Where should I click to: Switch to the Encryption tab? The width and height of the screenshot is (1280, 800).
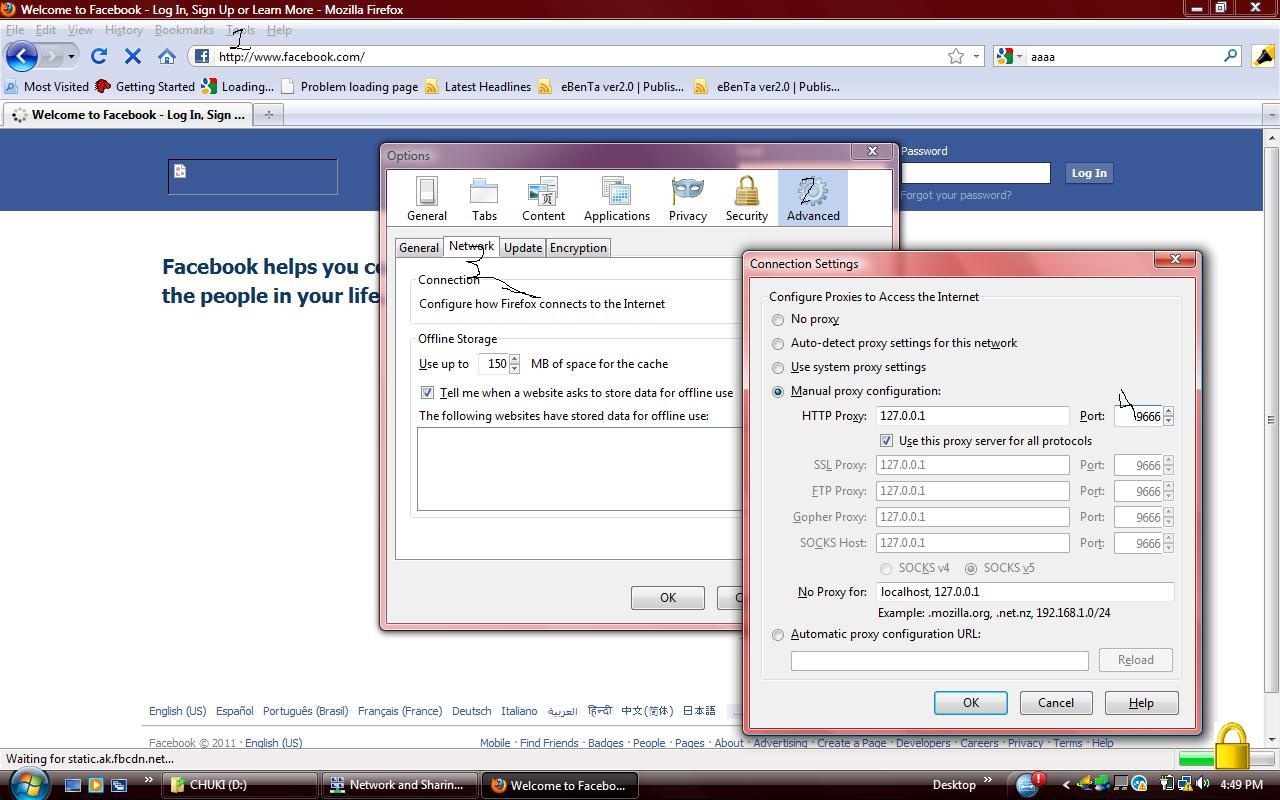click(578, 248)
